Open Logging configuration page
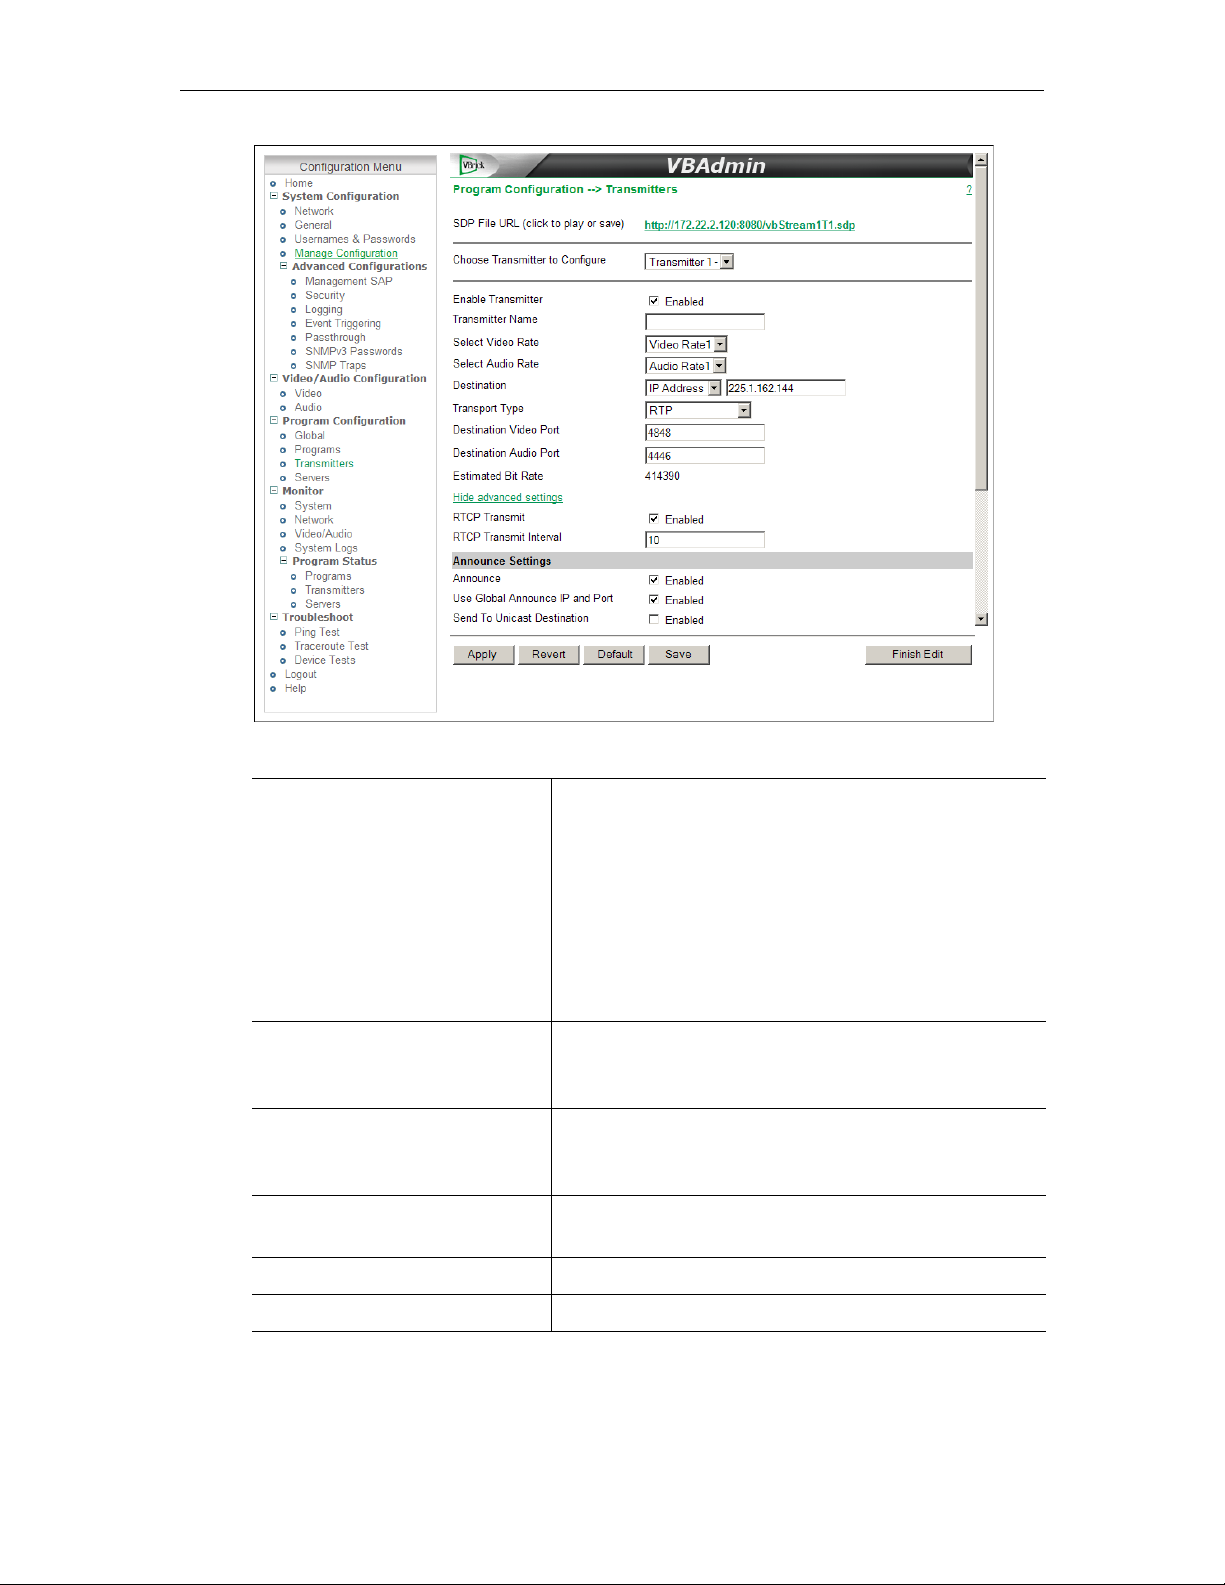This screenshot has width=1225, height=1585. coord(324,309)
